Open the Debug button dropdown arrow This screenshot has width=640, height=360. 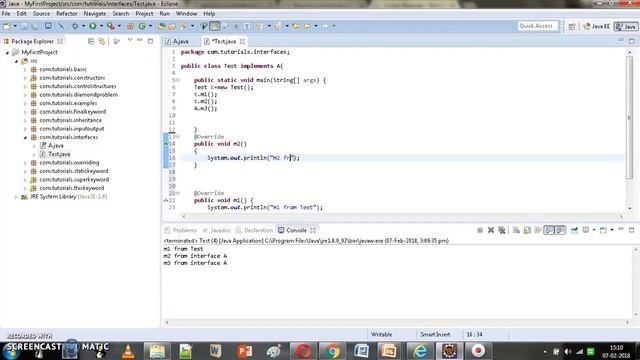[83, 26]
